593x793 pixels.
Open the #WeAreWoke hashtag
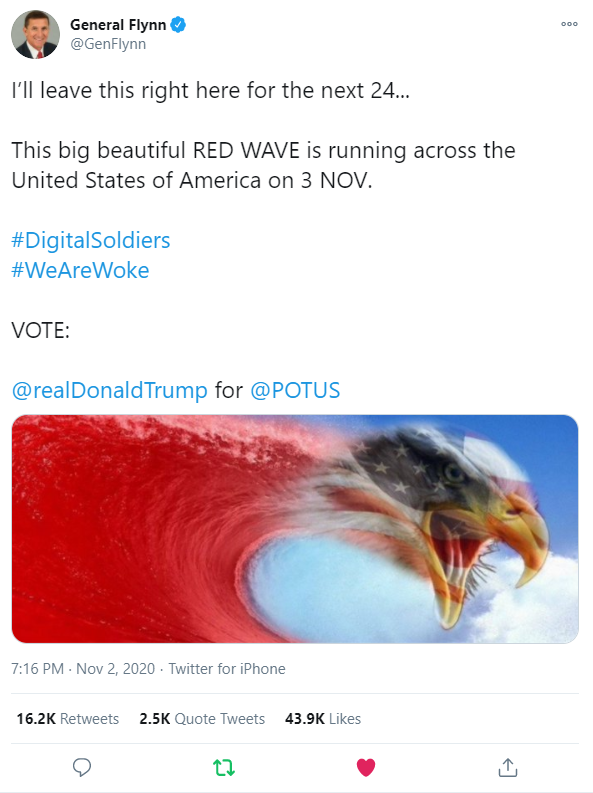click(80, 270)
